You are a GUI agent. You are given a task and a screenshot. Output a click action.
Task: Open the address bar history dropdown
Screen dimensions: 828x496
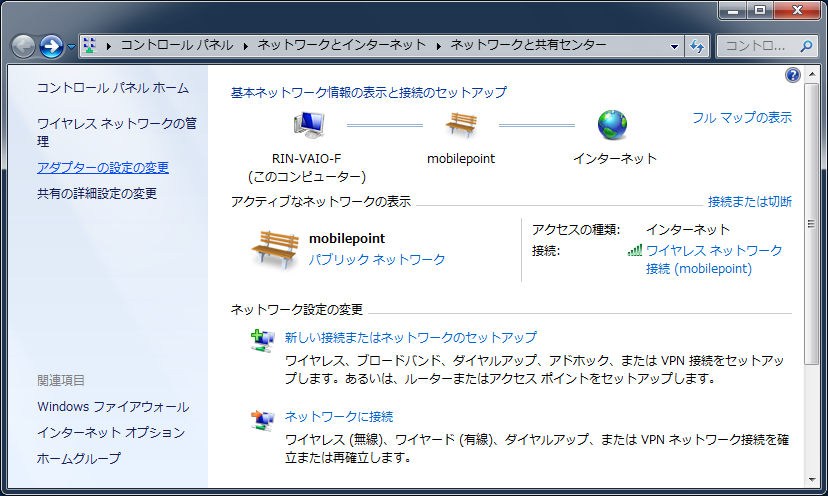click(674, 46)
